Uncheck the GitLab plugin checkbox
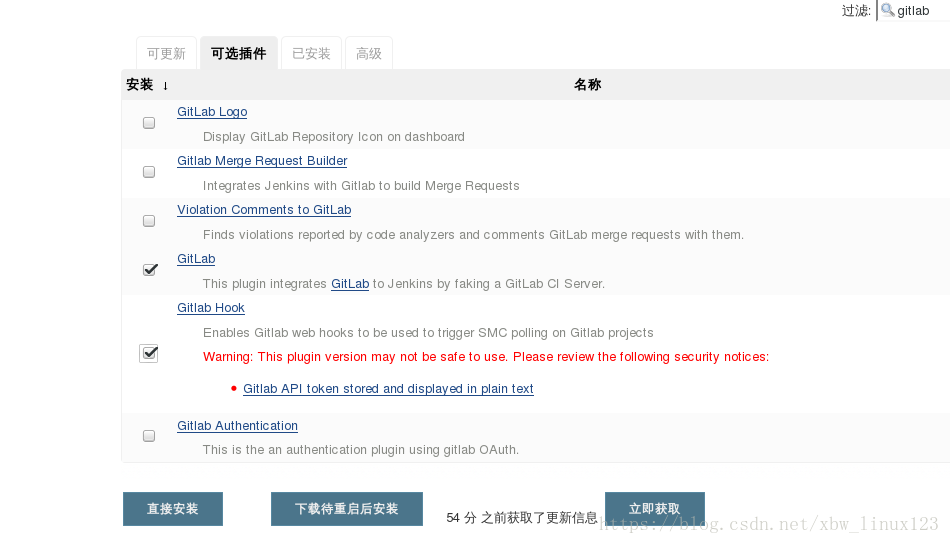 tap(150, 270)
